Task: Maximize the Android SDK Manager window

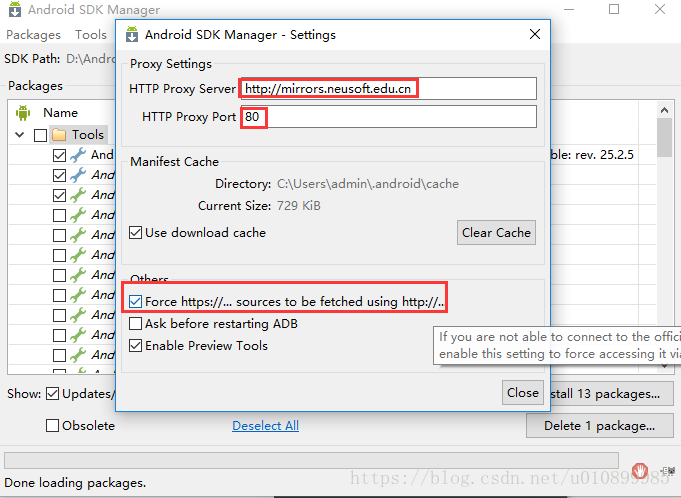Action: 614,9
